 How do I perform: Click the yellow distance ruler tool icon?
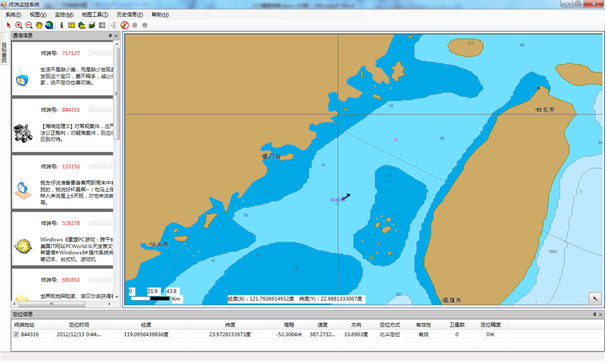point(71,25)
